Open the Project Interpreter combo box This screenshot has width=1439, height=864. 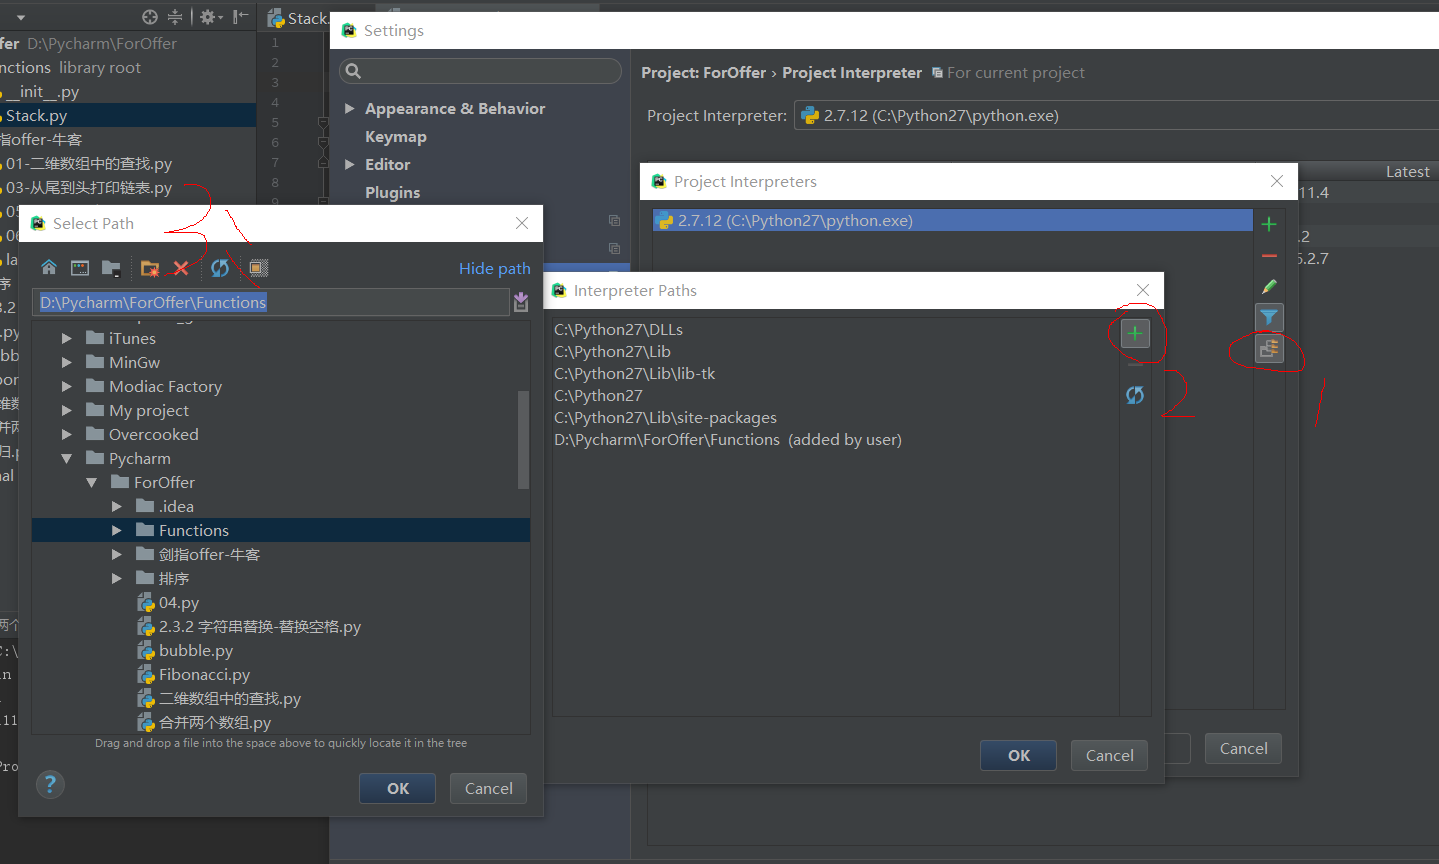click(x=1116, y=115)
